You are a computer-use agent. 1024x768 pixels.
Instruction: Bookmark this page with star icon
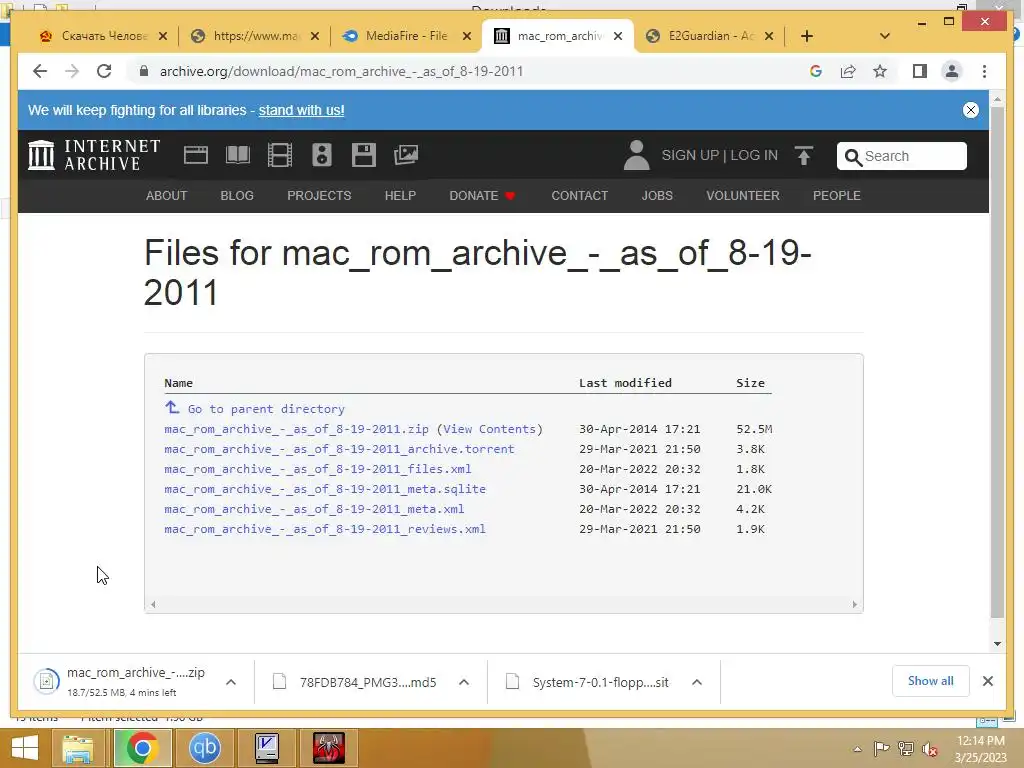(880, 71)
